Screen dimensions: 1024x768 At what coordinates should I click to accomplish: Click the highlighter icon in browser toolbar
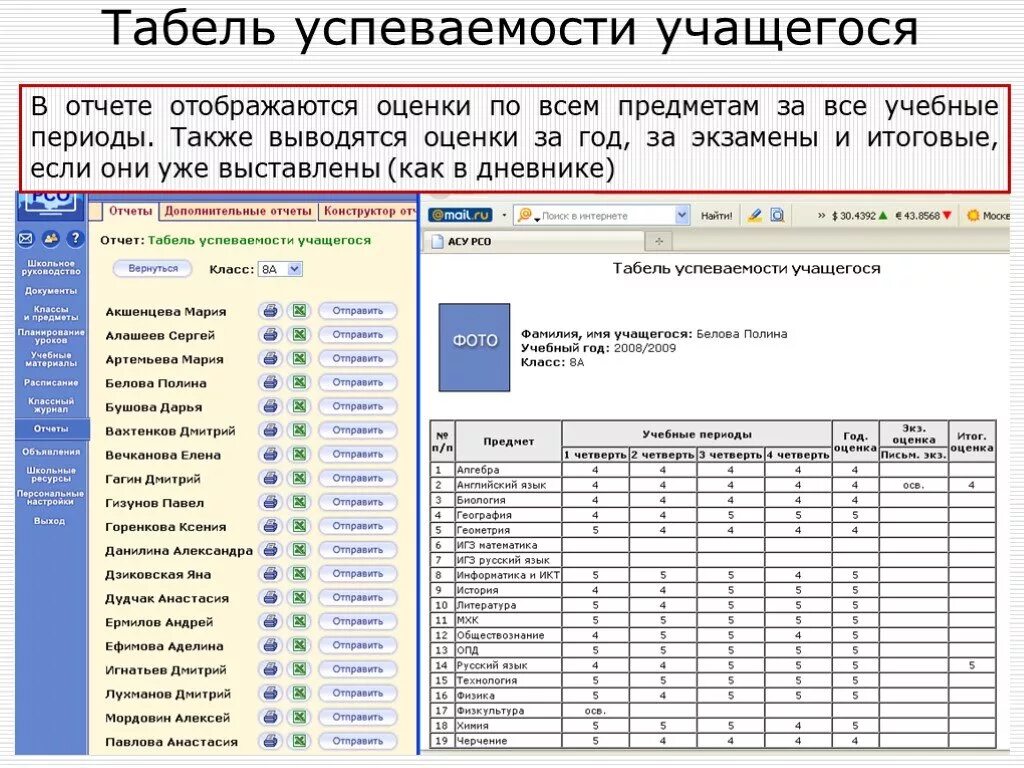click(x=755, y=215)
